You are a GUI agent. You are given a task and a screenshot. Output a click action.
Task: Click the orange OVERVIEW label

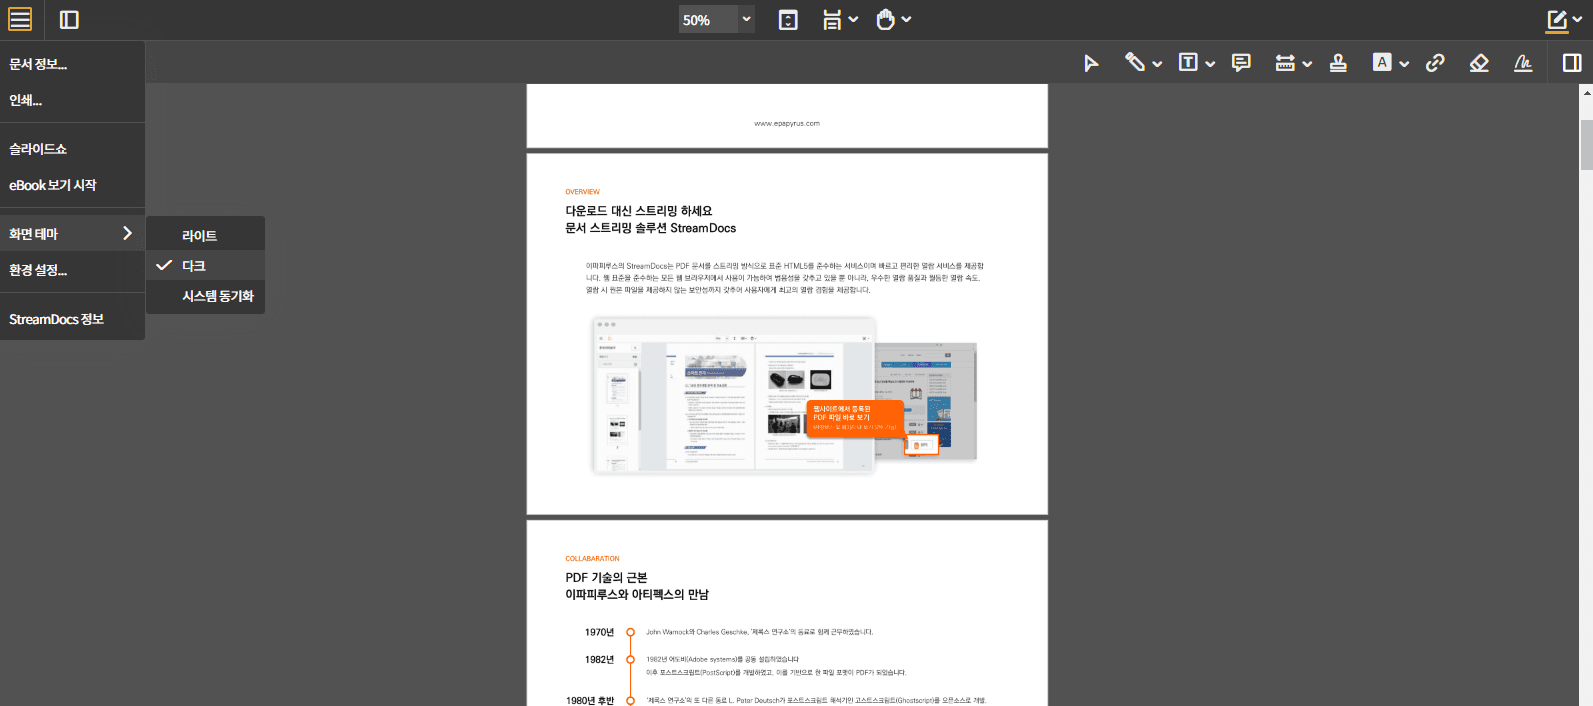582,192
